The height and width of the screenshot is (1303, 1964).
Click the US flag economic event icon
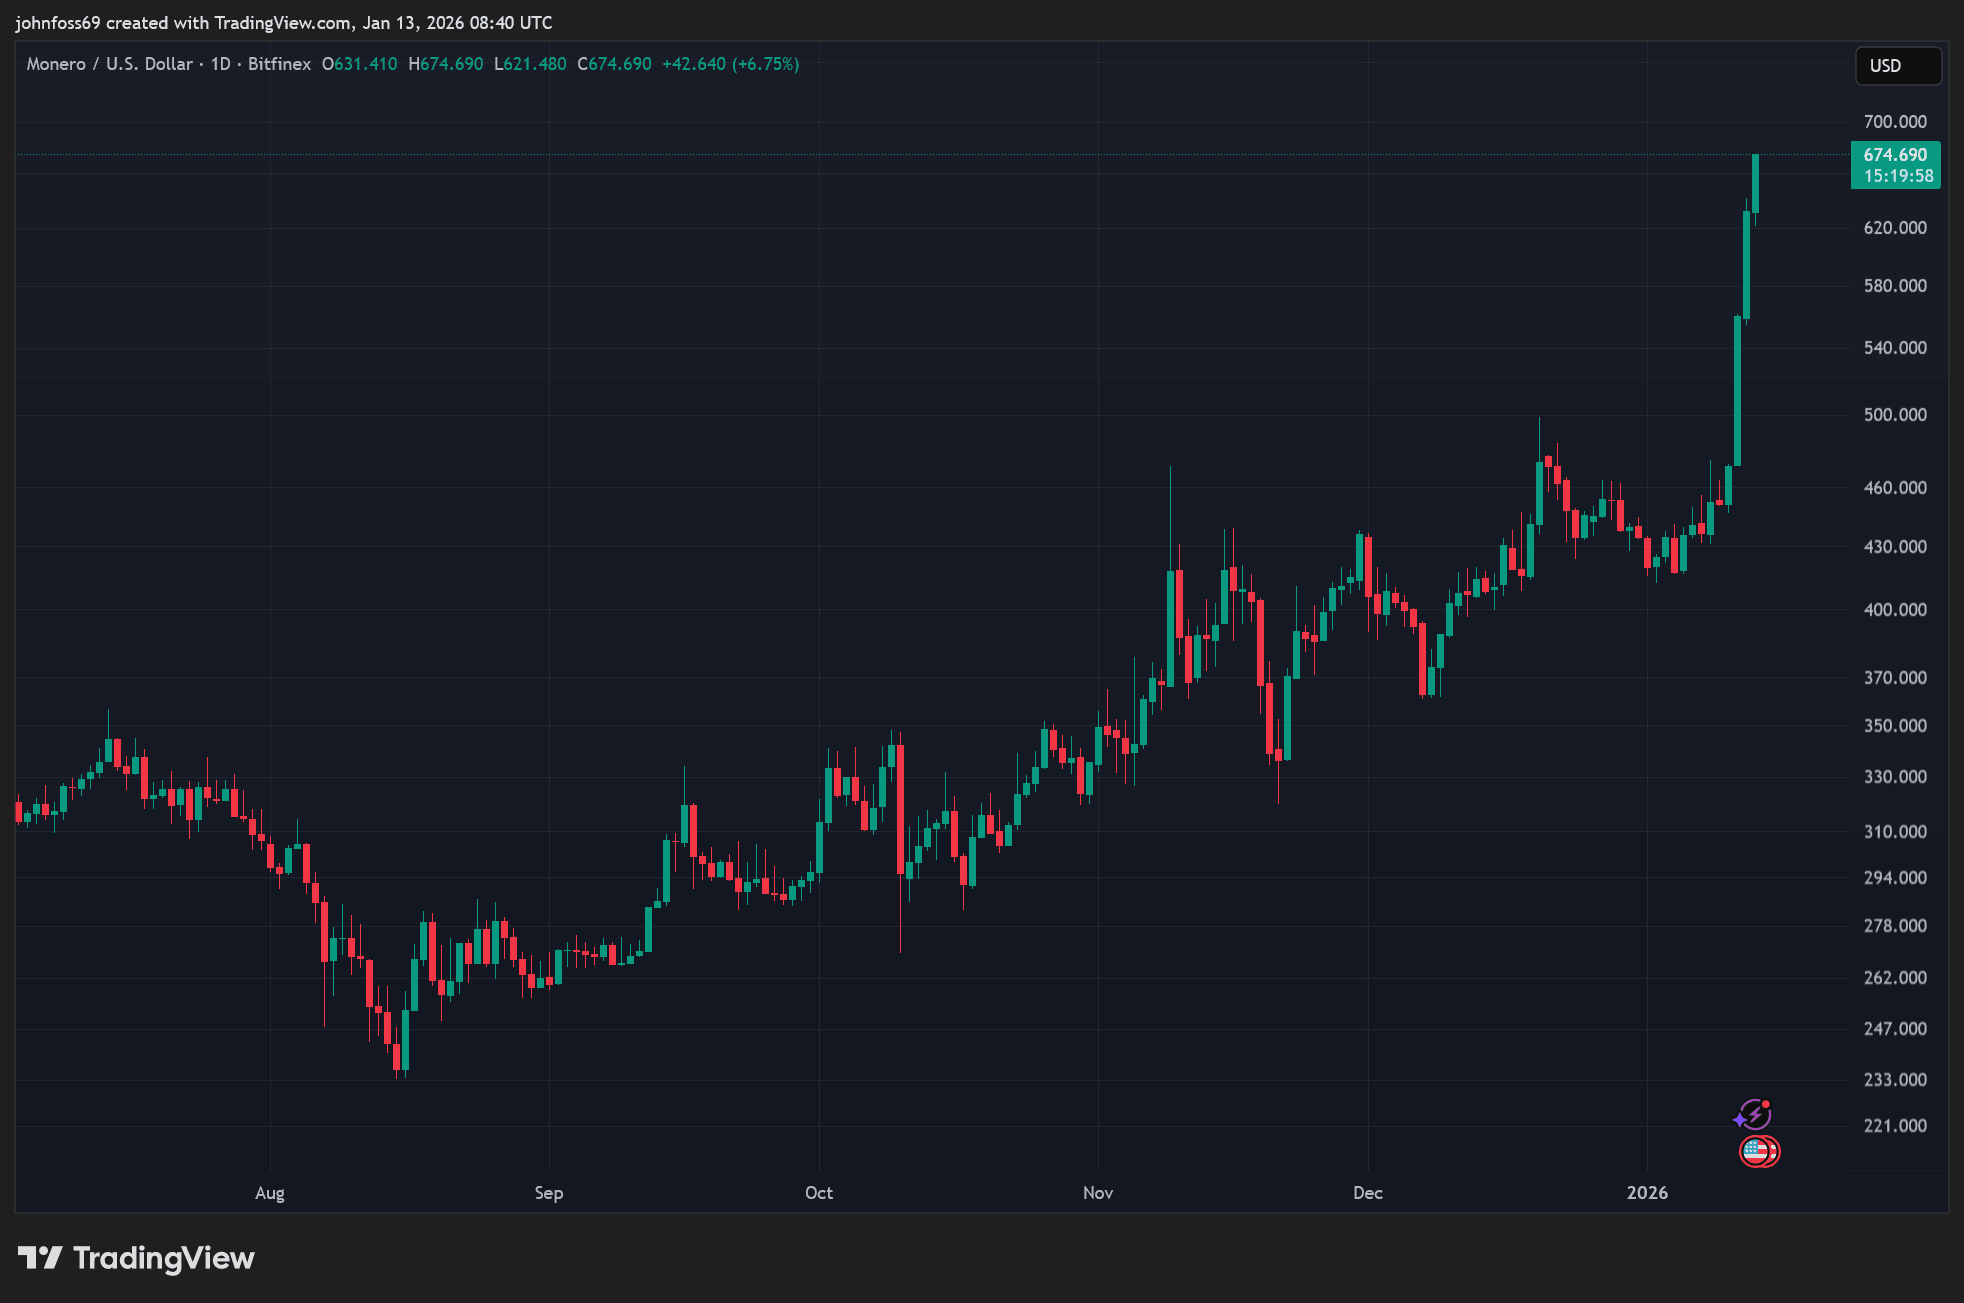[1757, 1151]
